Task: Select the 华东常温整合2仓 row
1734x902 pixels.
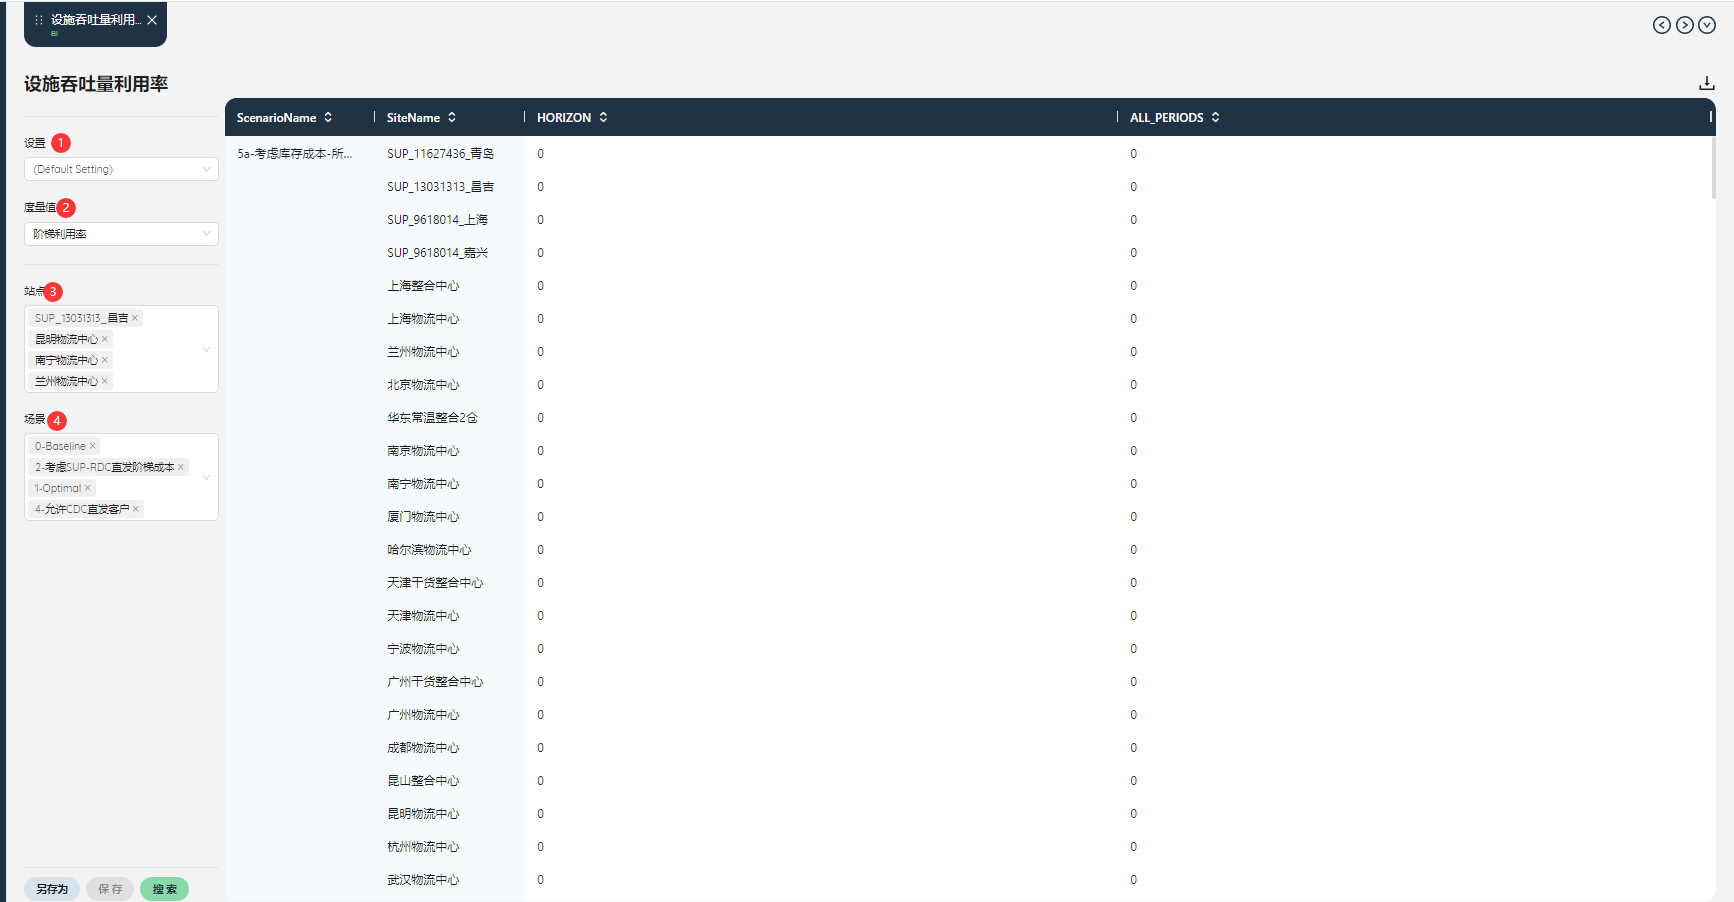Action: [970, 418]
